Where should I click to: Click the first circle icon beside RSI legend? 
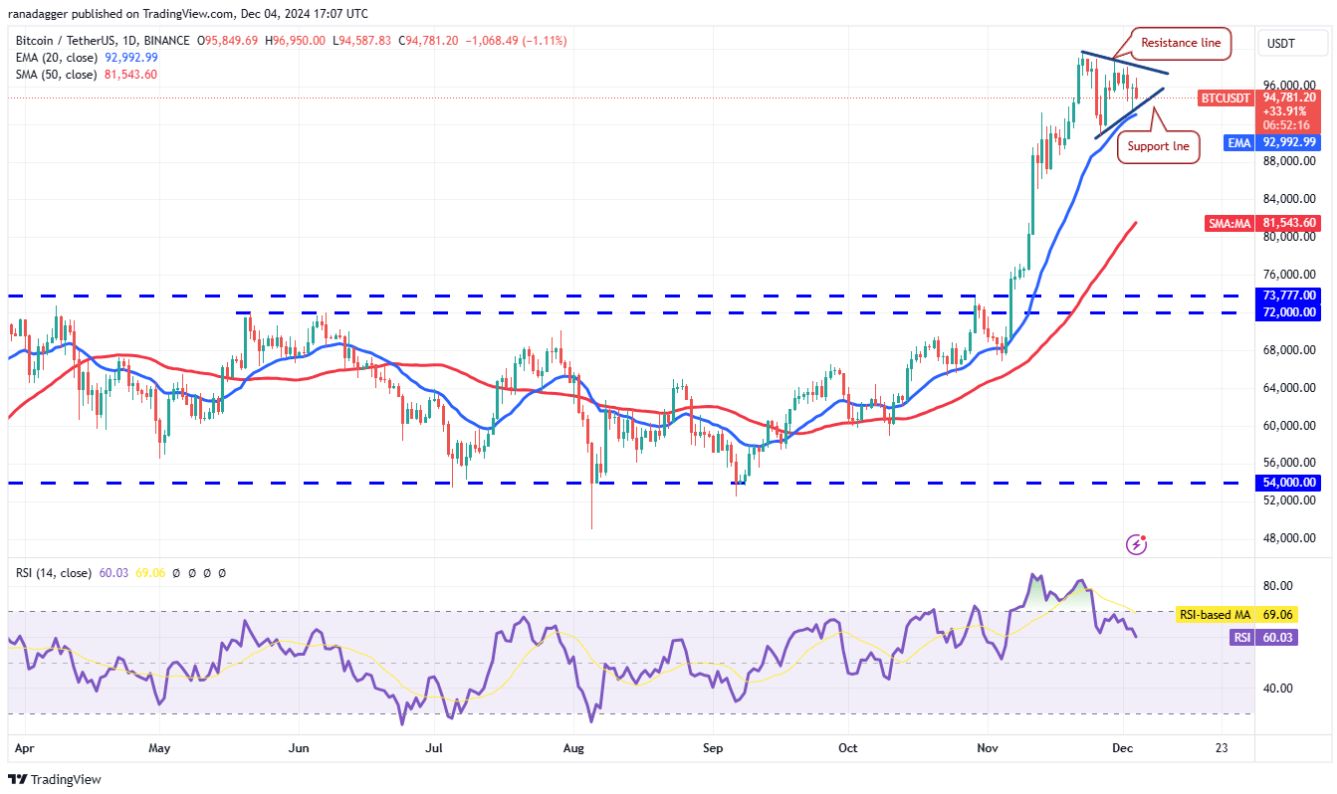coord(176,573)
